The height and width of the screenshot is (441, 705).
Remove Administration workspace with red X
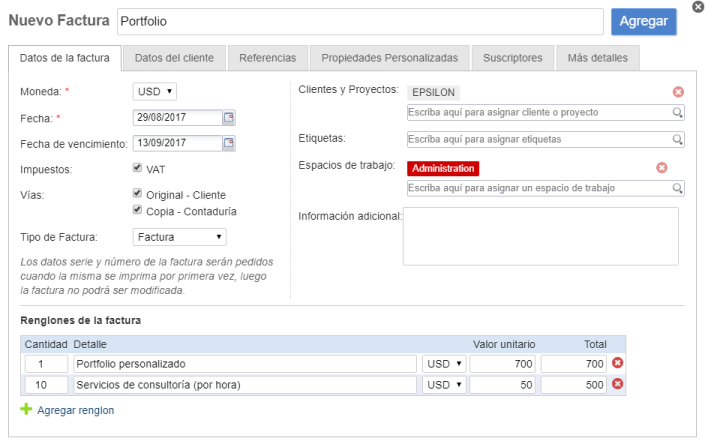[x=661, y=168]
